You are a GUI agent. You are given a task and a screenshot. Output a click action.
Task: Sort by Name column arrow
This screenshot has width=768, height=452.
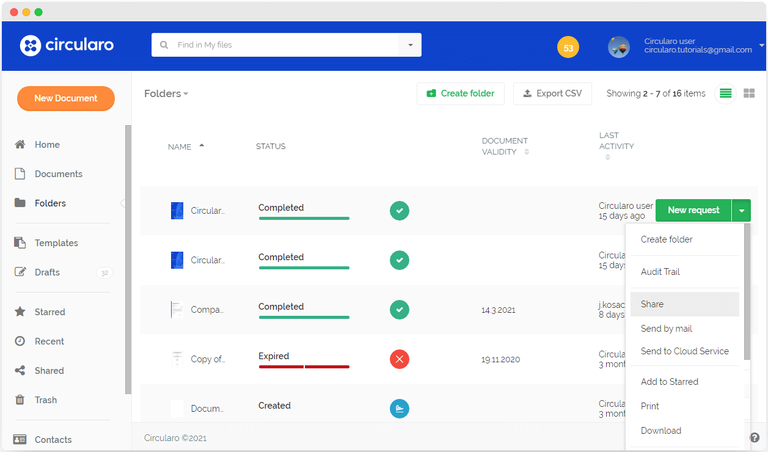(201, 145)
